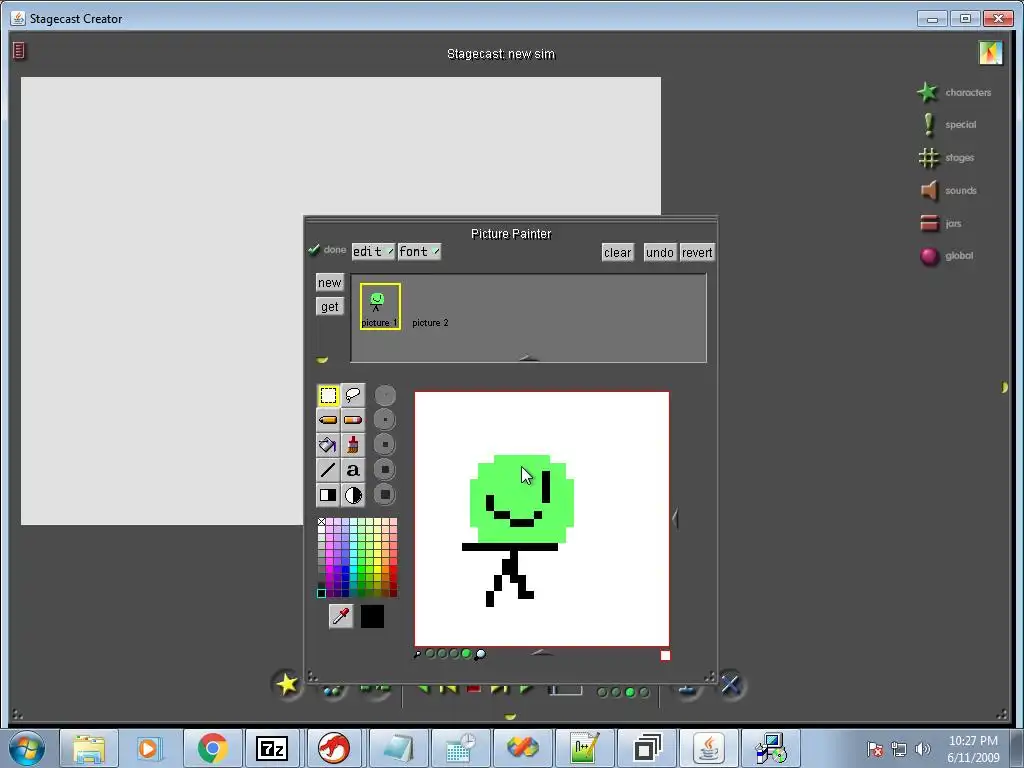Click the large zoom-in magnifier icon
1024x768 pixels.
click(481, 654)
